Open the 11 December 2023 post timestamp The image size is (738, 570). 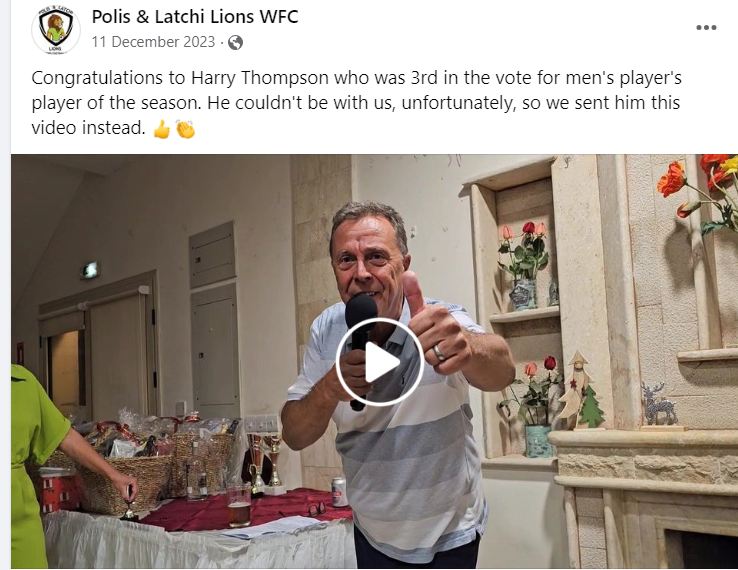pyautogui.click(x=153, y=42)
